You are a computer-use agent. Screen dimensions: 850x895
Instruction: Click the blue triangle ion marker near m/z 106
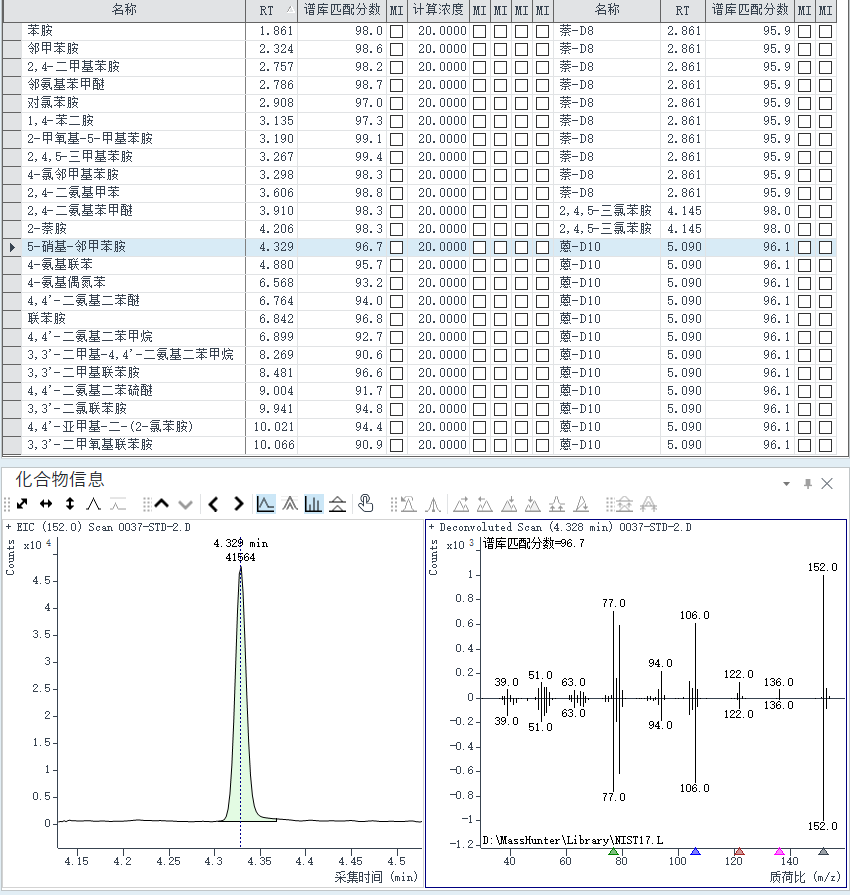coord(695,851)
